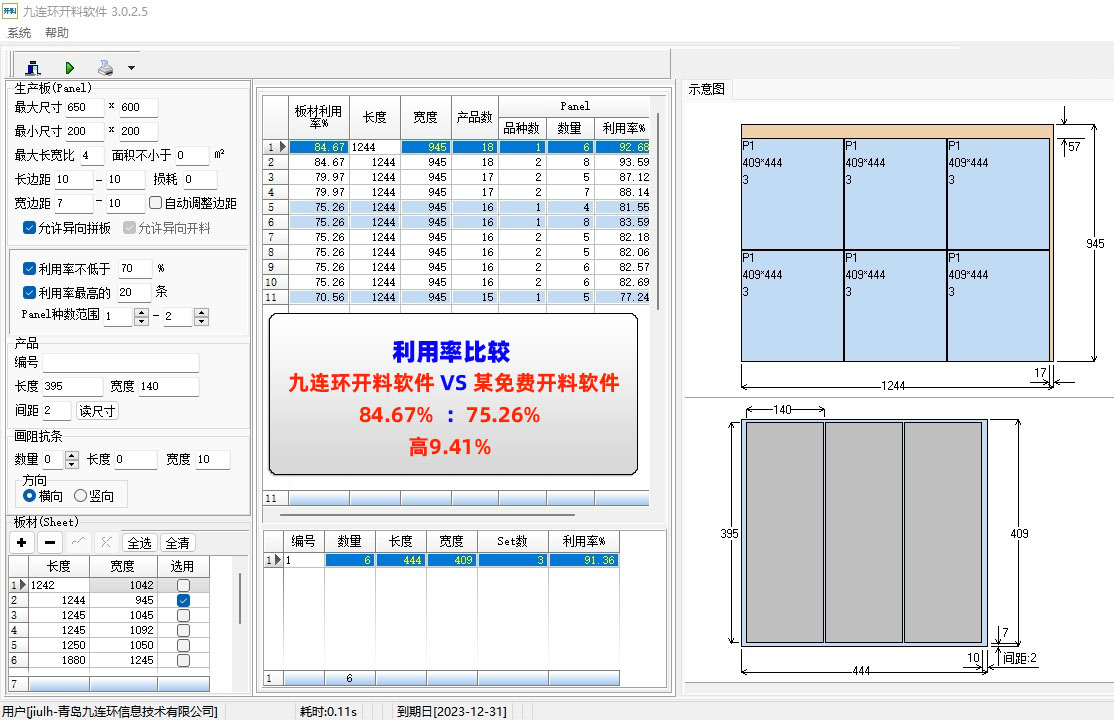Image resolution: width=1114 pixels, height=720 pixels.
Task: Click the 最大长宽比 input field
Action: click(x=92, y=155)
